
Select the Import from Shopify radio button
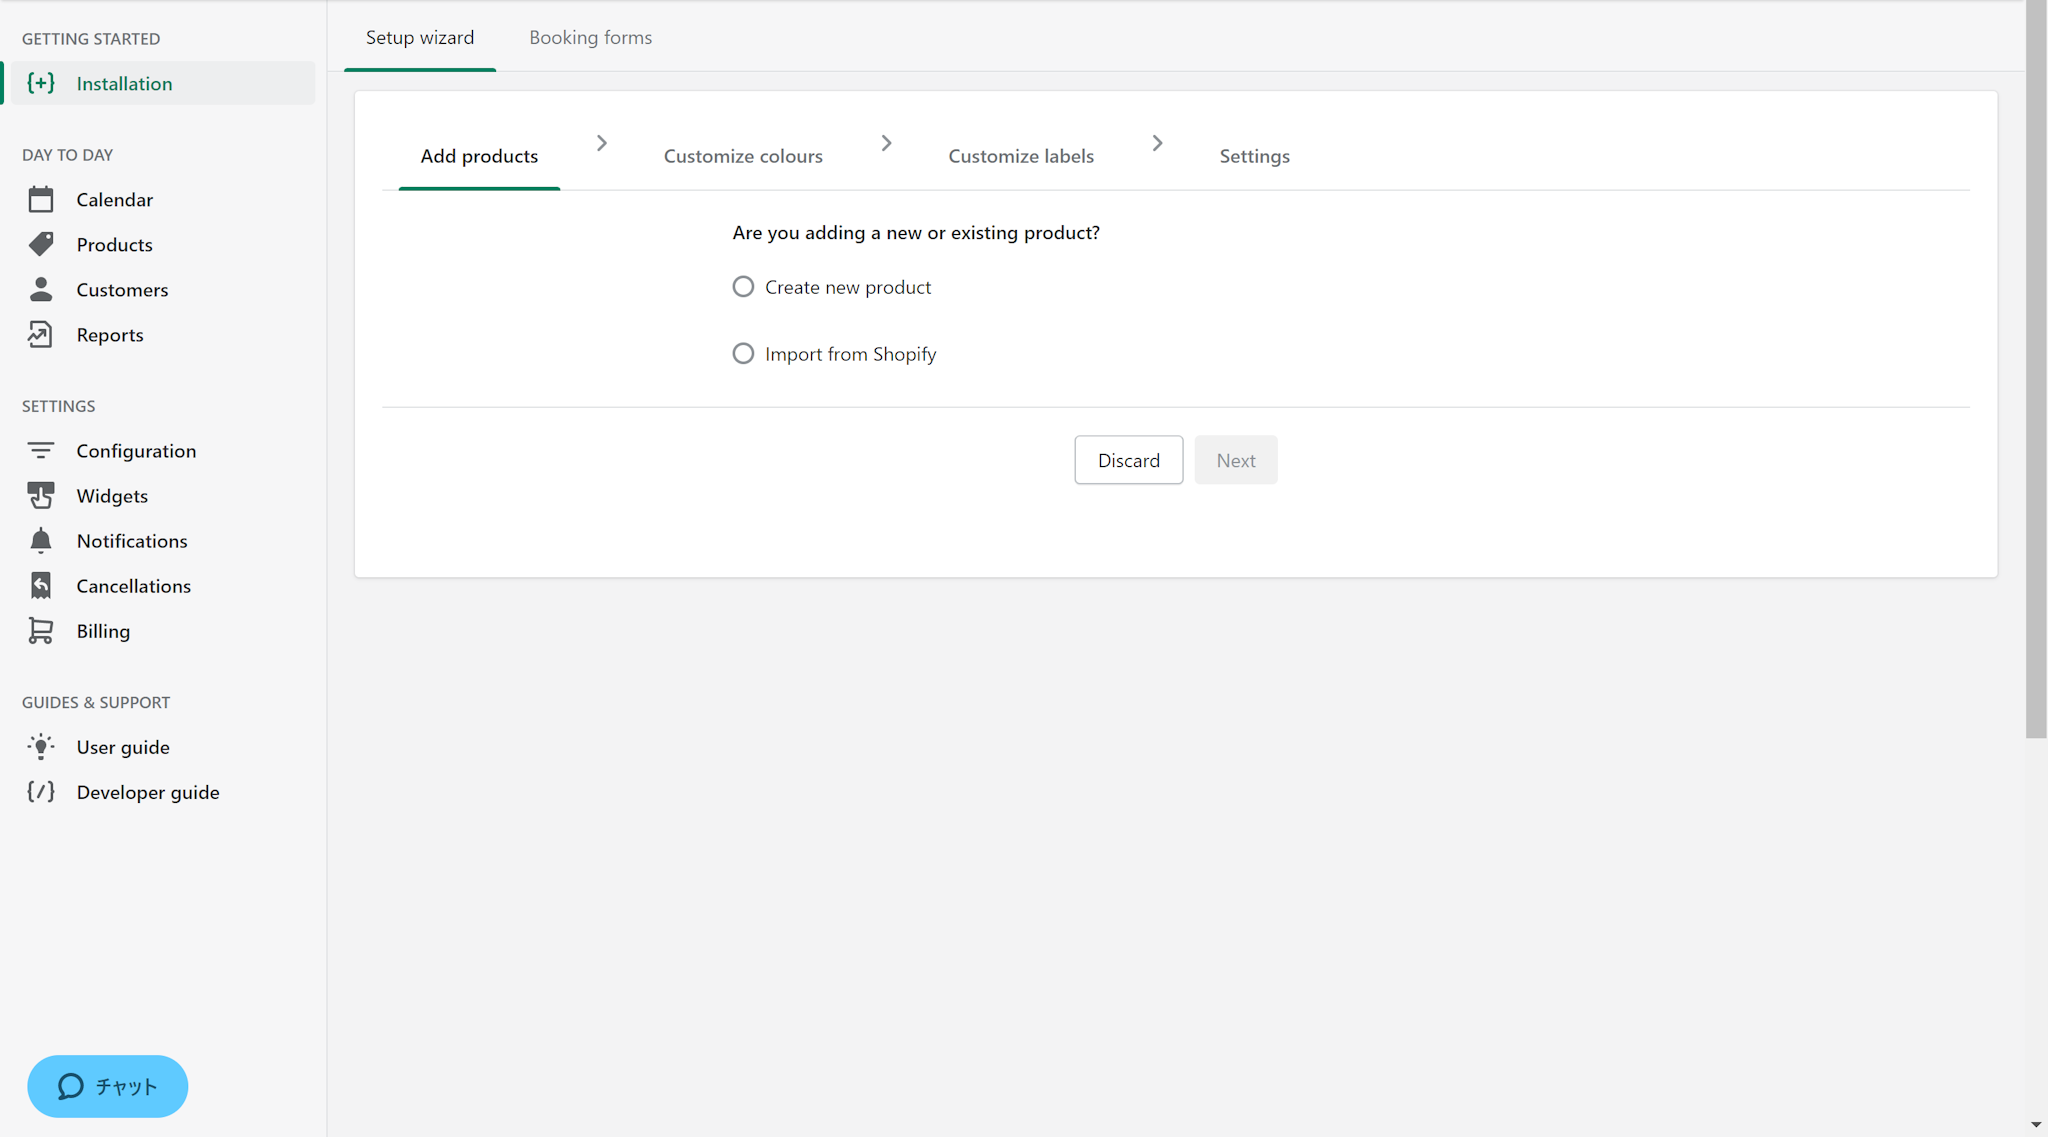pos(743,354)
